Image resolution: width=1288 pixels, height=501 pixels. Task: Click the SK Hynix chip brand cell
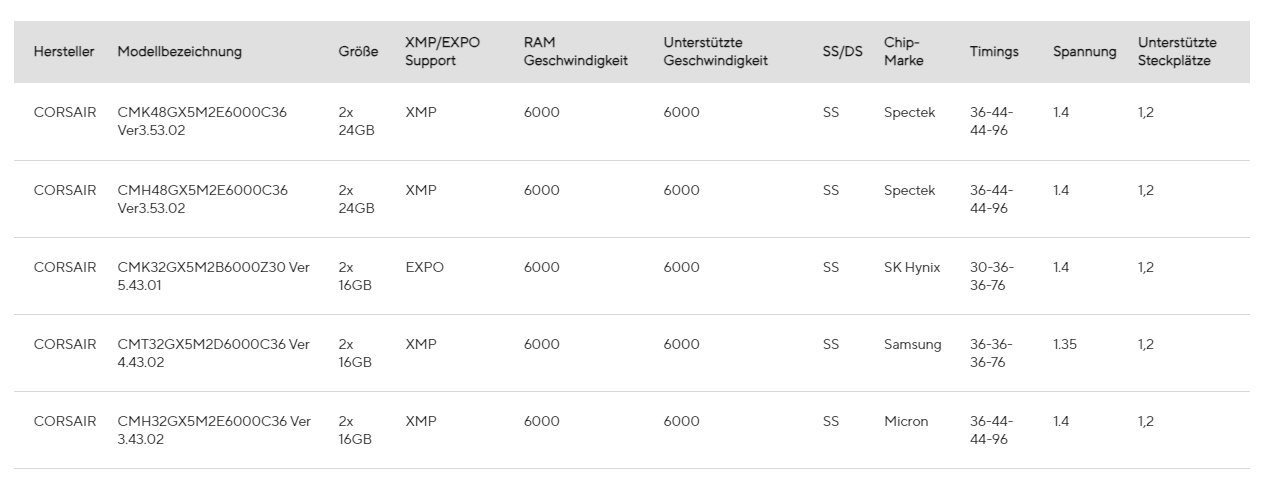[x=912, y=268]
